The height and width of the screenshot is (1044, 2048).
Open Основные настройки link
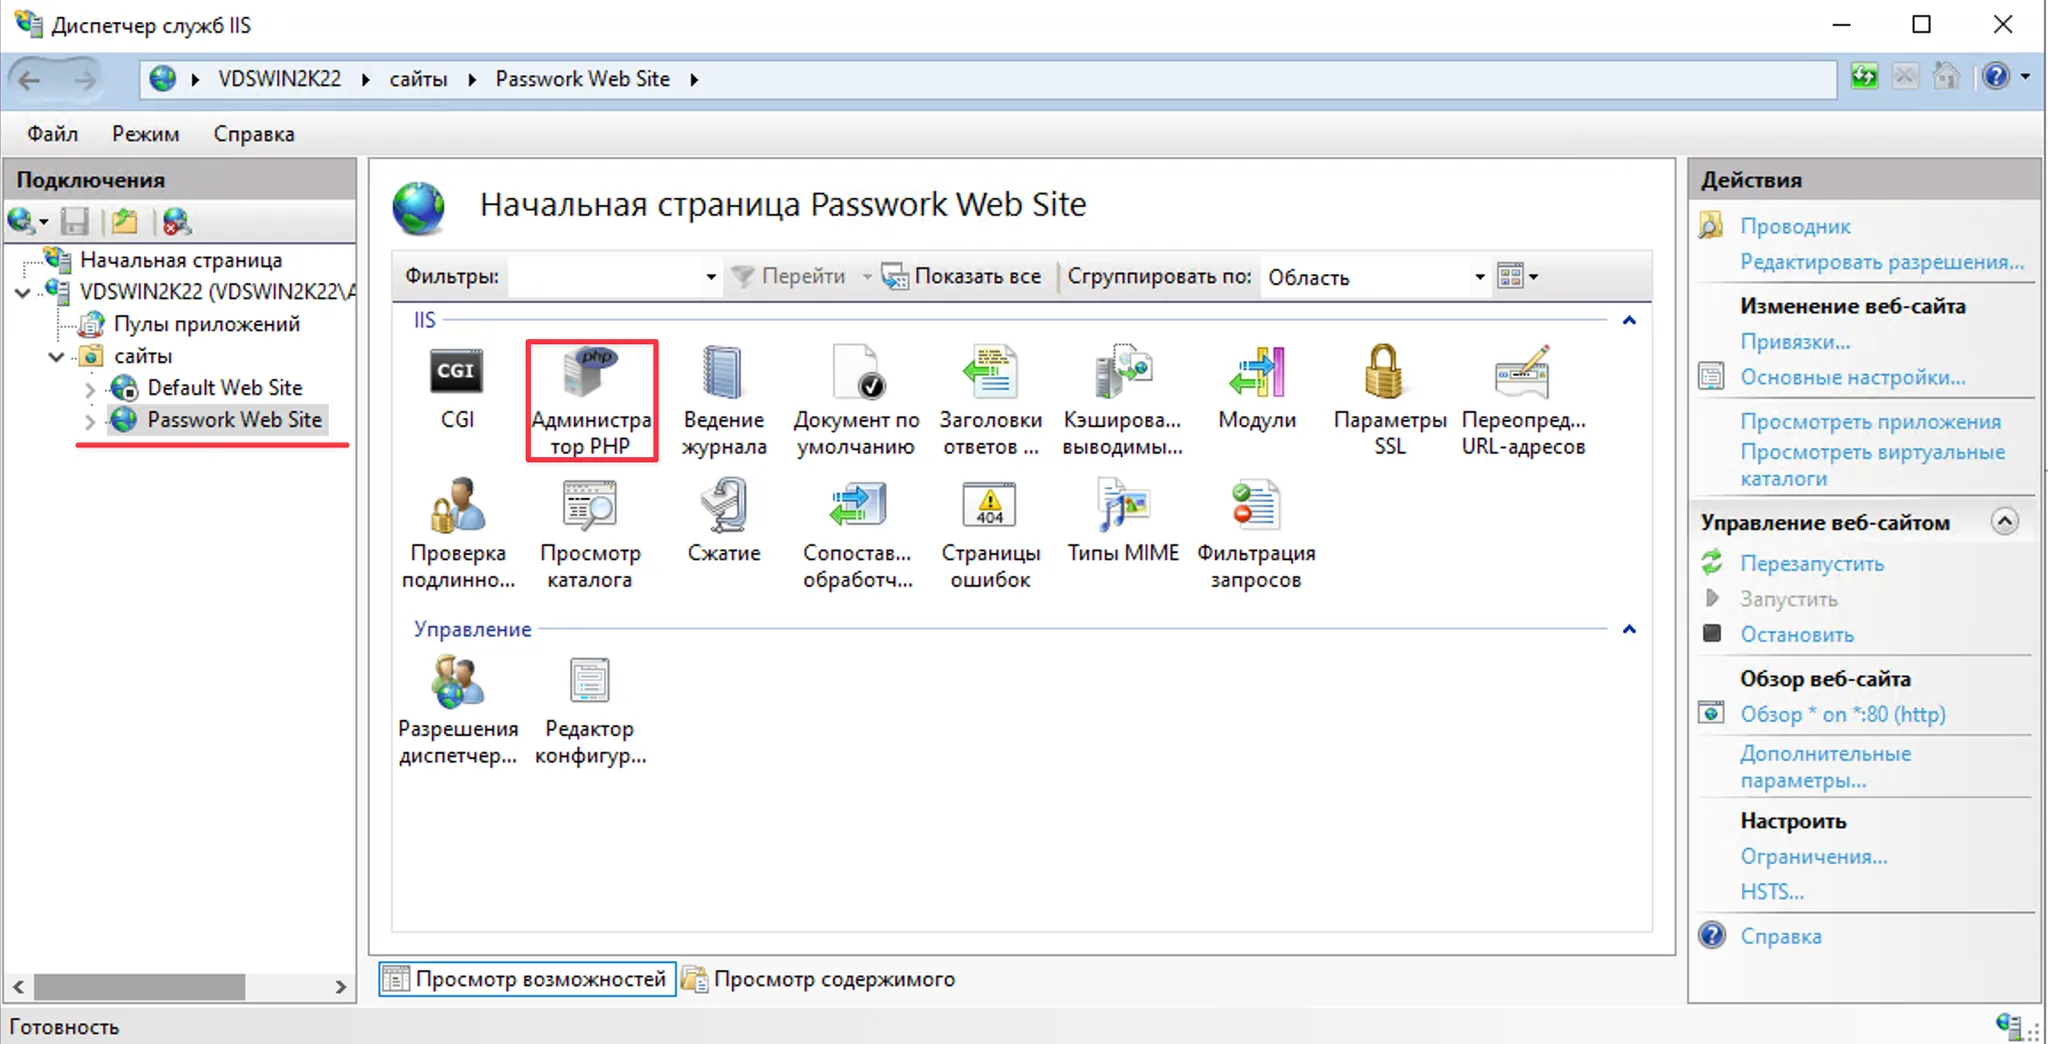click(x=1853, y=378)
